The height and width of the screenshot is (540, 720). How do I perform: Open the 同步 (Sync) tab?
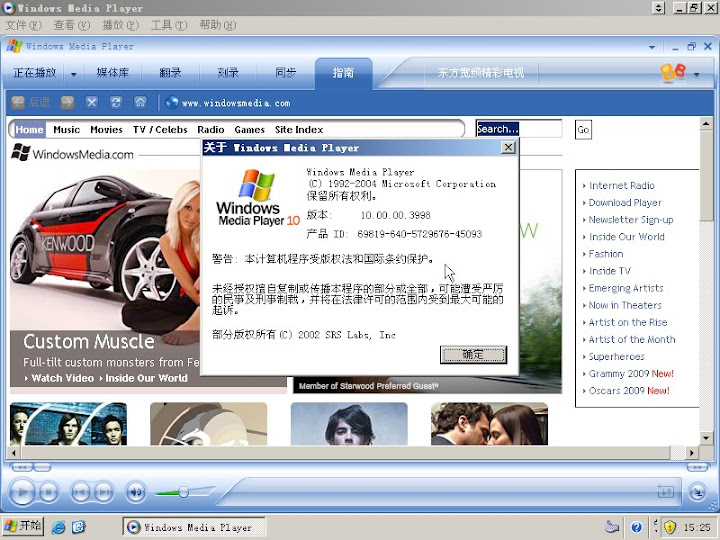pyautogui.click(x=285, y=73)
